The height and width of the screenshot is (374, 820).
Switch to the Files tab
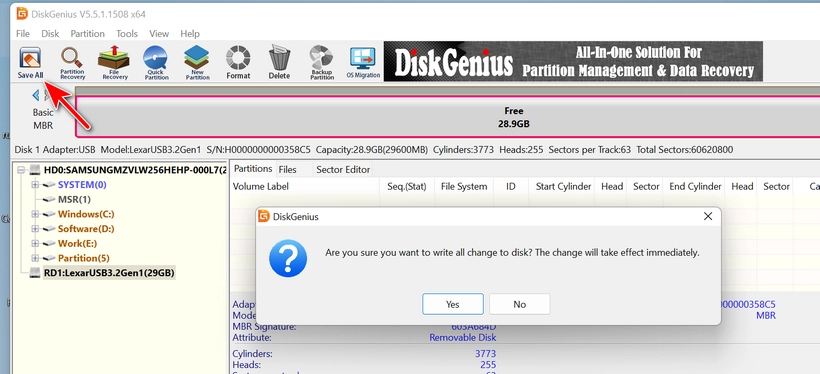coord(287,169)
